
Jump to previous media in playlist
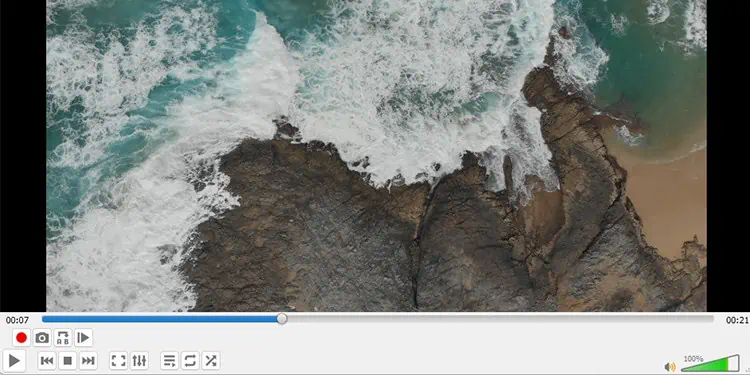(x=47, y=361)
